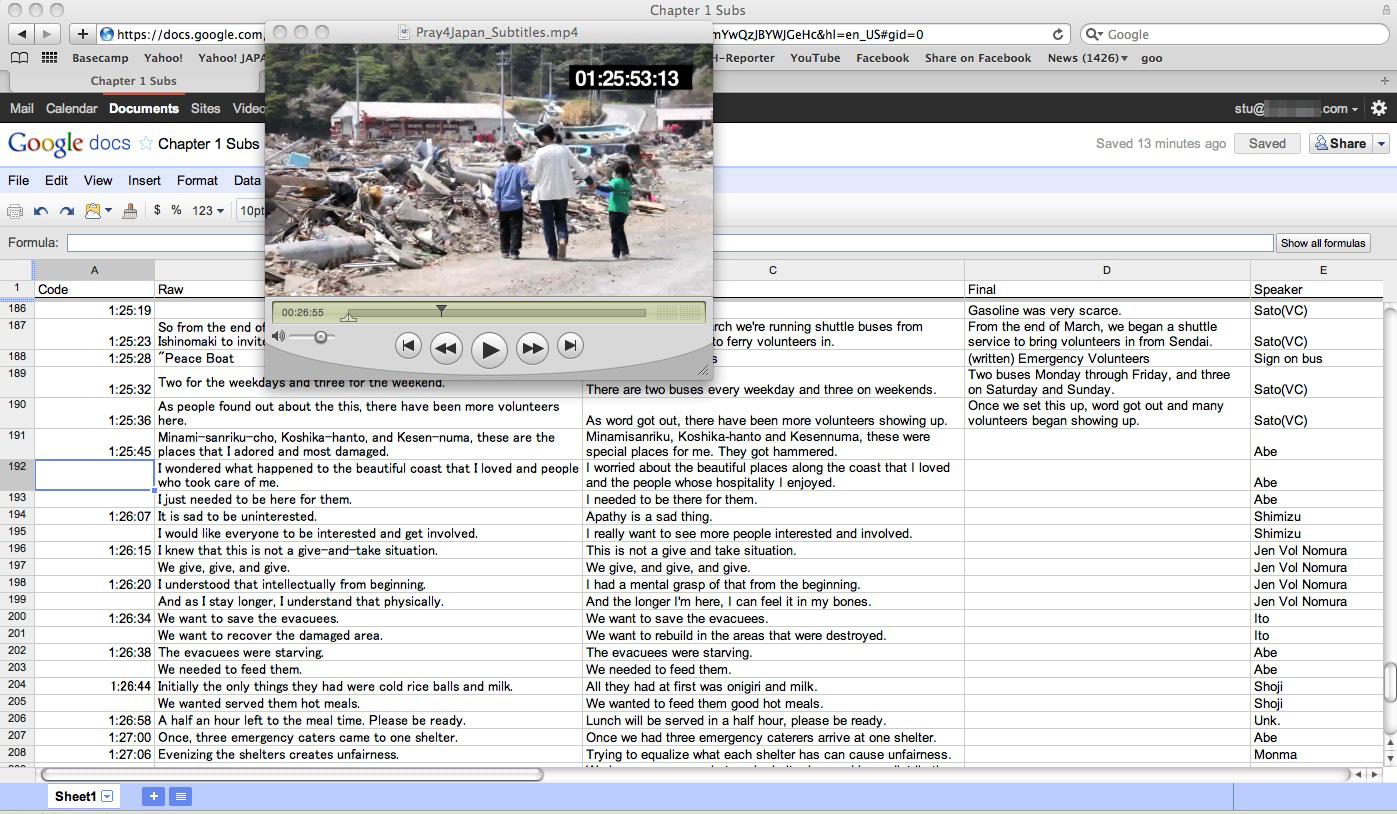This screenshot has height=814, width=1397.
Task: Format cell as currency with $ icon
Action: (x=157, y=210)
